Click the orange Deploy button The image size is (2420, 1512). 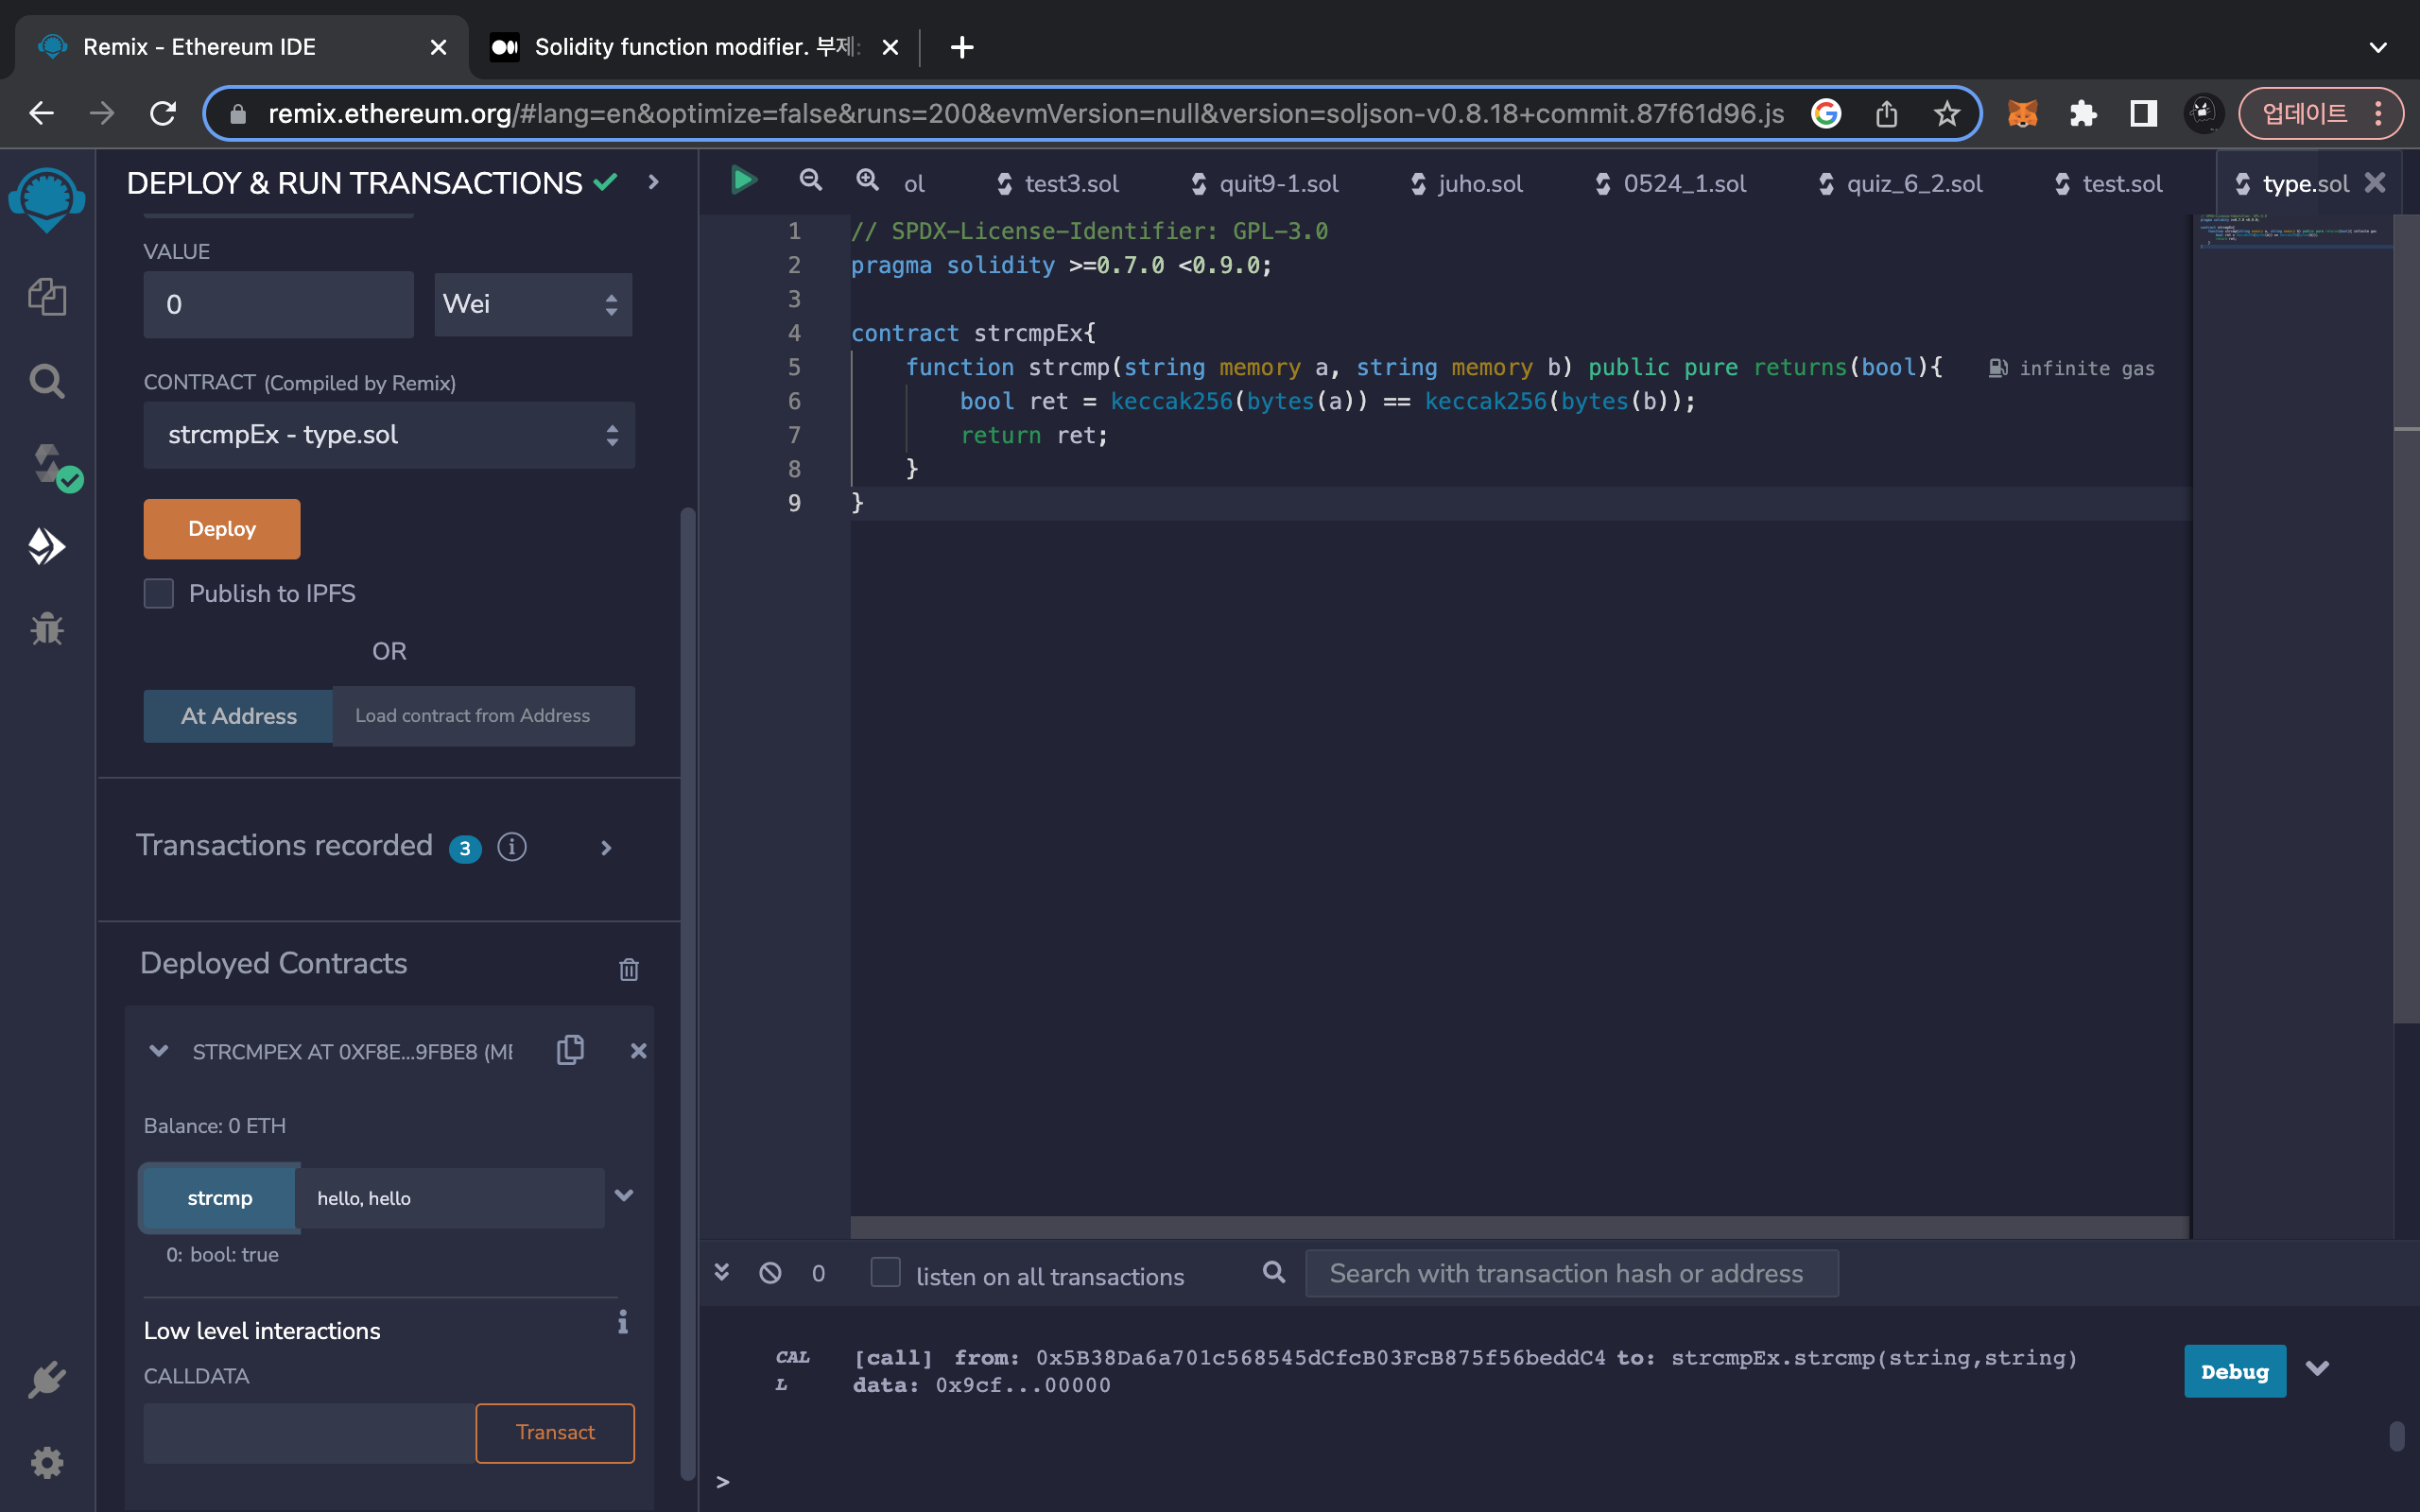(x=222, y=529)
